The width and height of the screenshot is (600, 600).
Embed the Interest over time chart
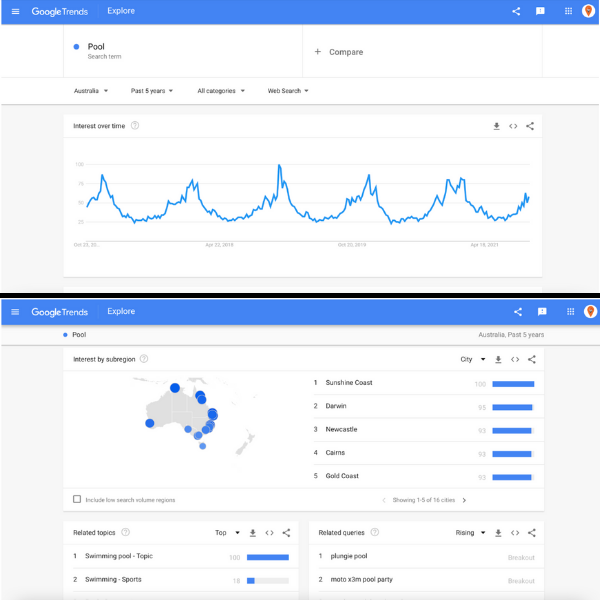point(513,126)
